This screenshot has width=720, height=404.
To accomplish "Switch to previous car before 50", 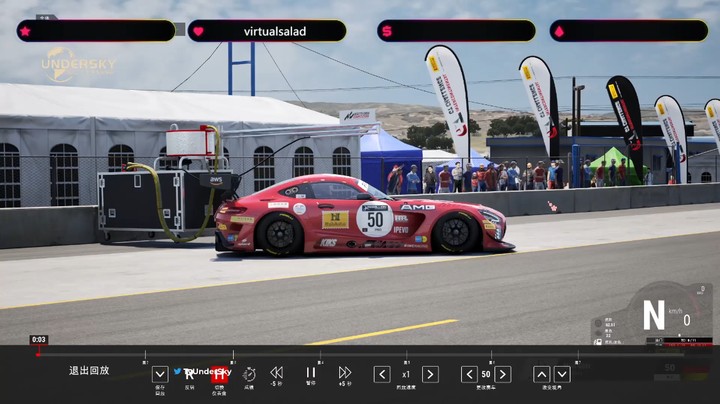I will pos(469,375).
